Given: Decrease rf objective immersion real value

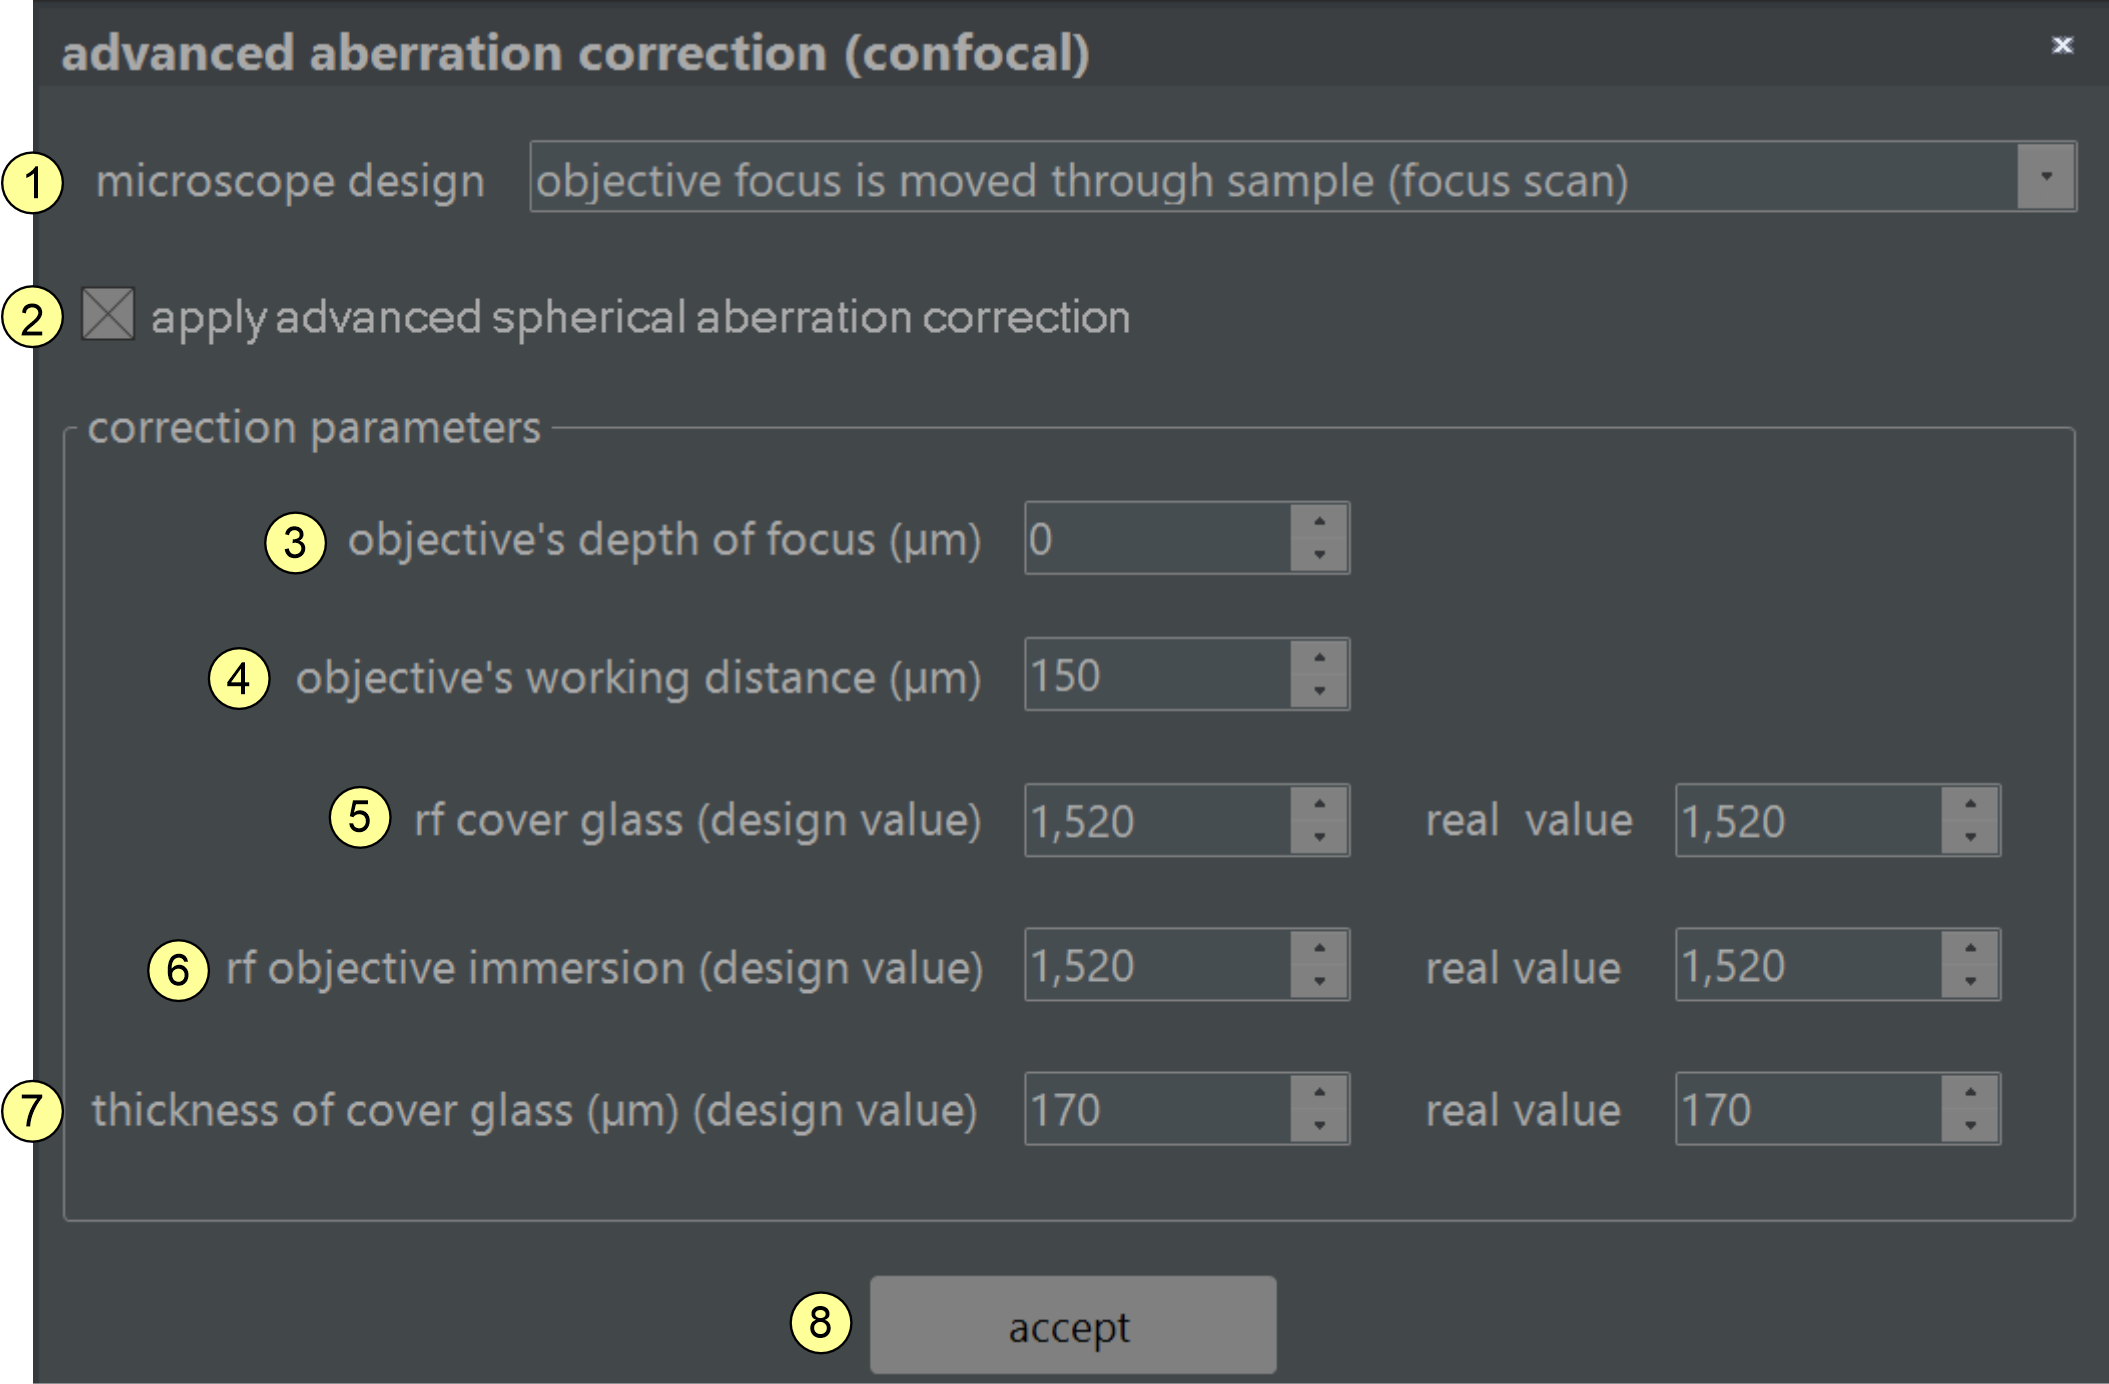Looking at the screenshot, I should click(1970, 981).
